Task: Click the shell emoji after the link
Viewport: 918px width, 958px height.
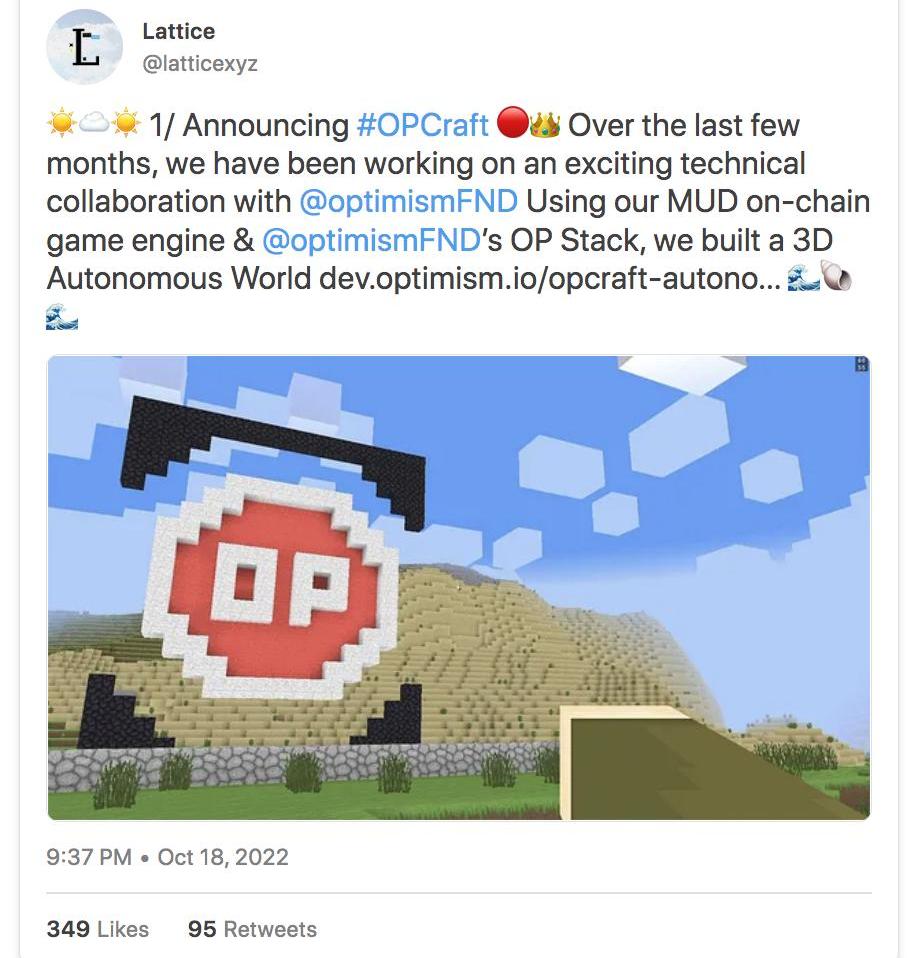Action: click(x=837, y=276)
